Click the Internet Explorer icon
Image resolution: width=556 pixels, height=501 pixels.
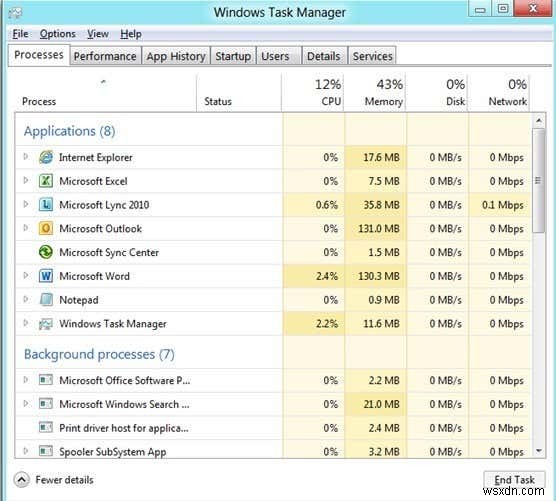(46, 157)
